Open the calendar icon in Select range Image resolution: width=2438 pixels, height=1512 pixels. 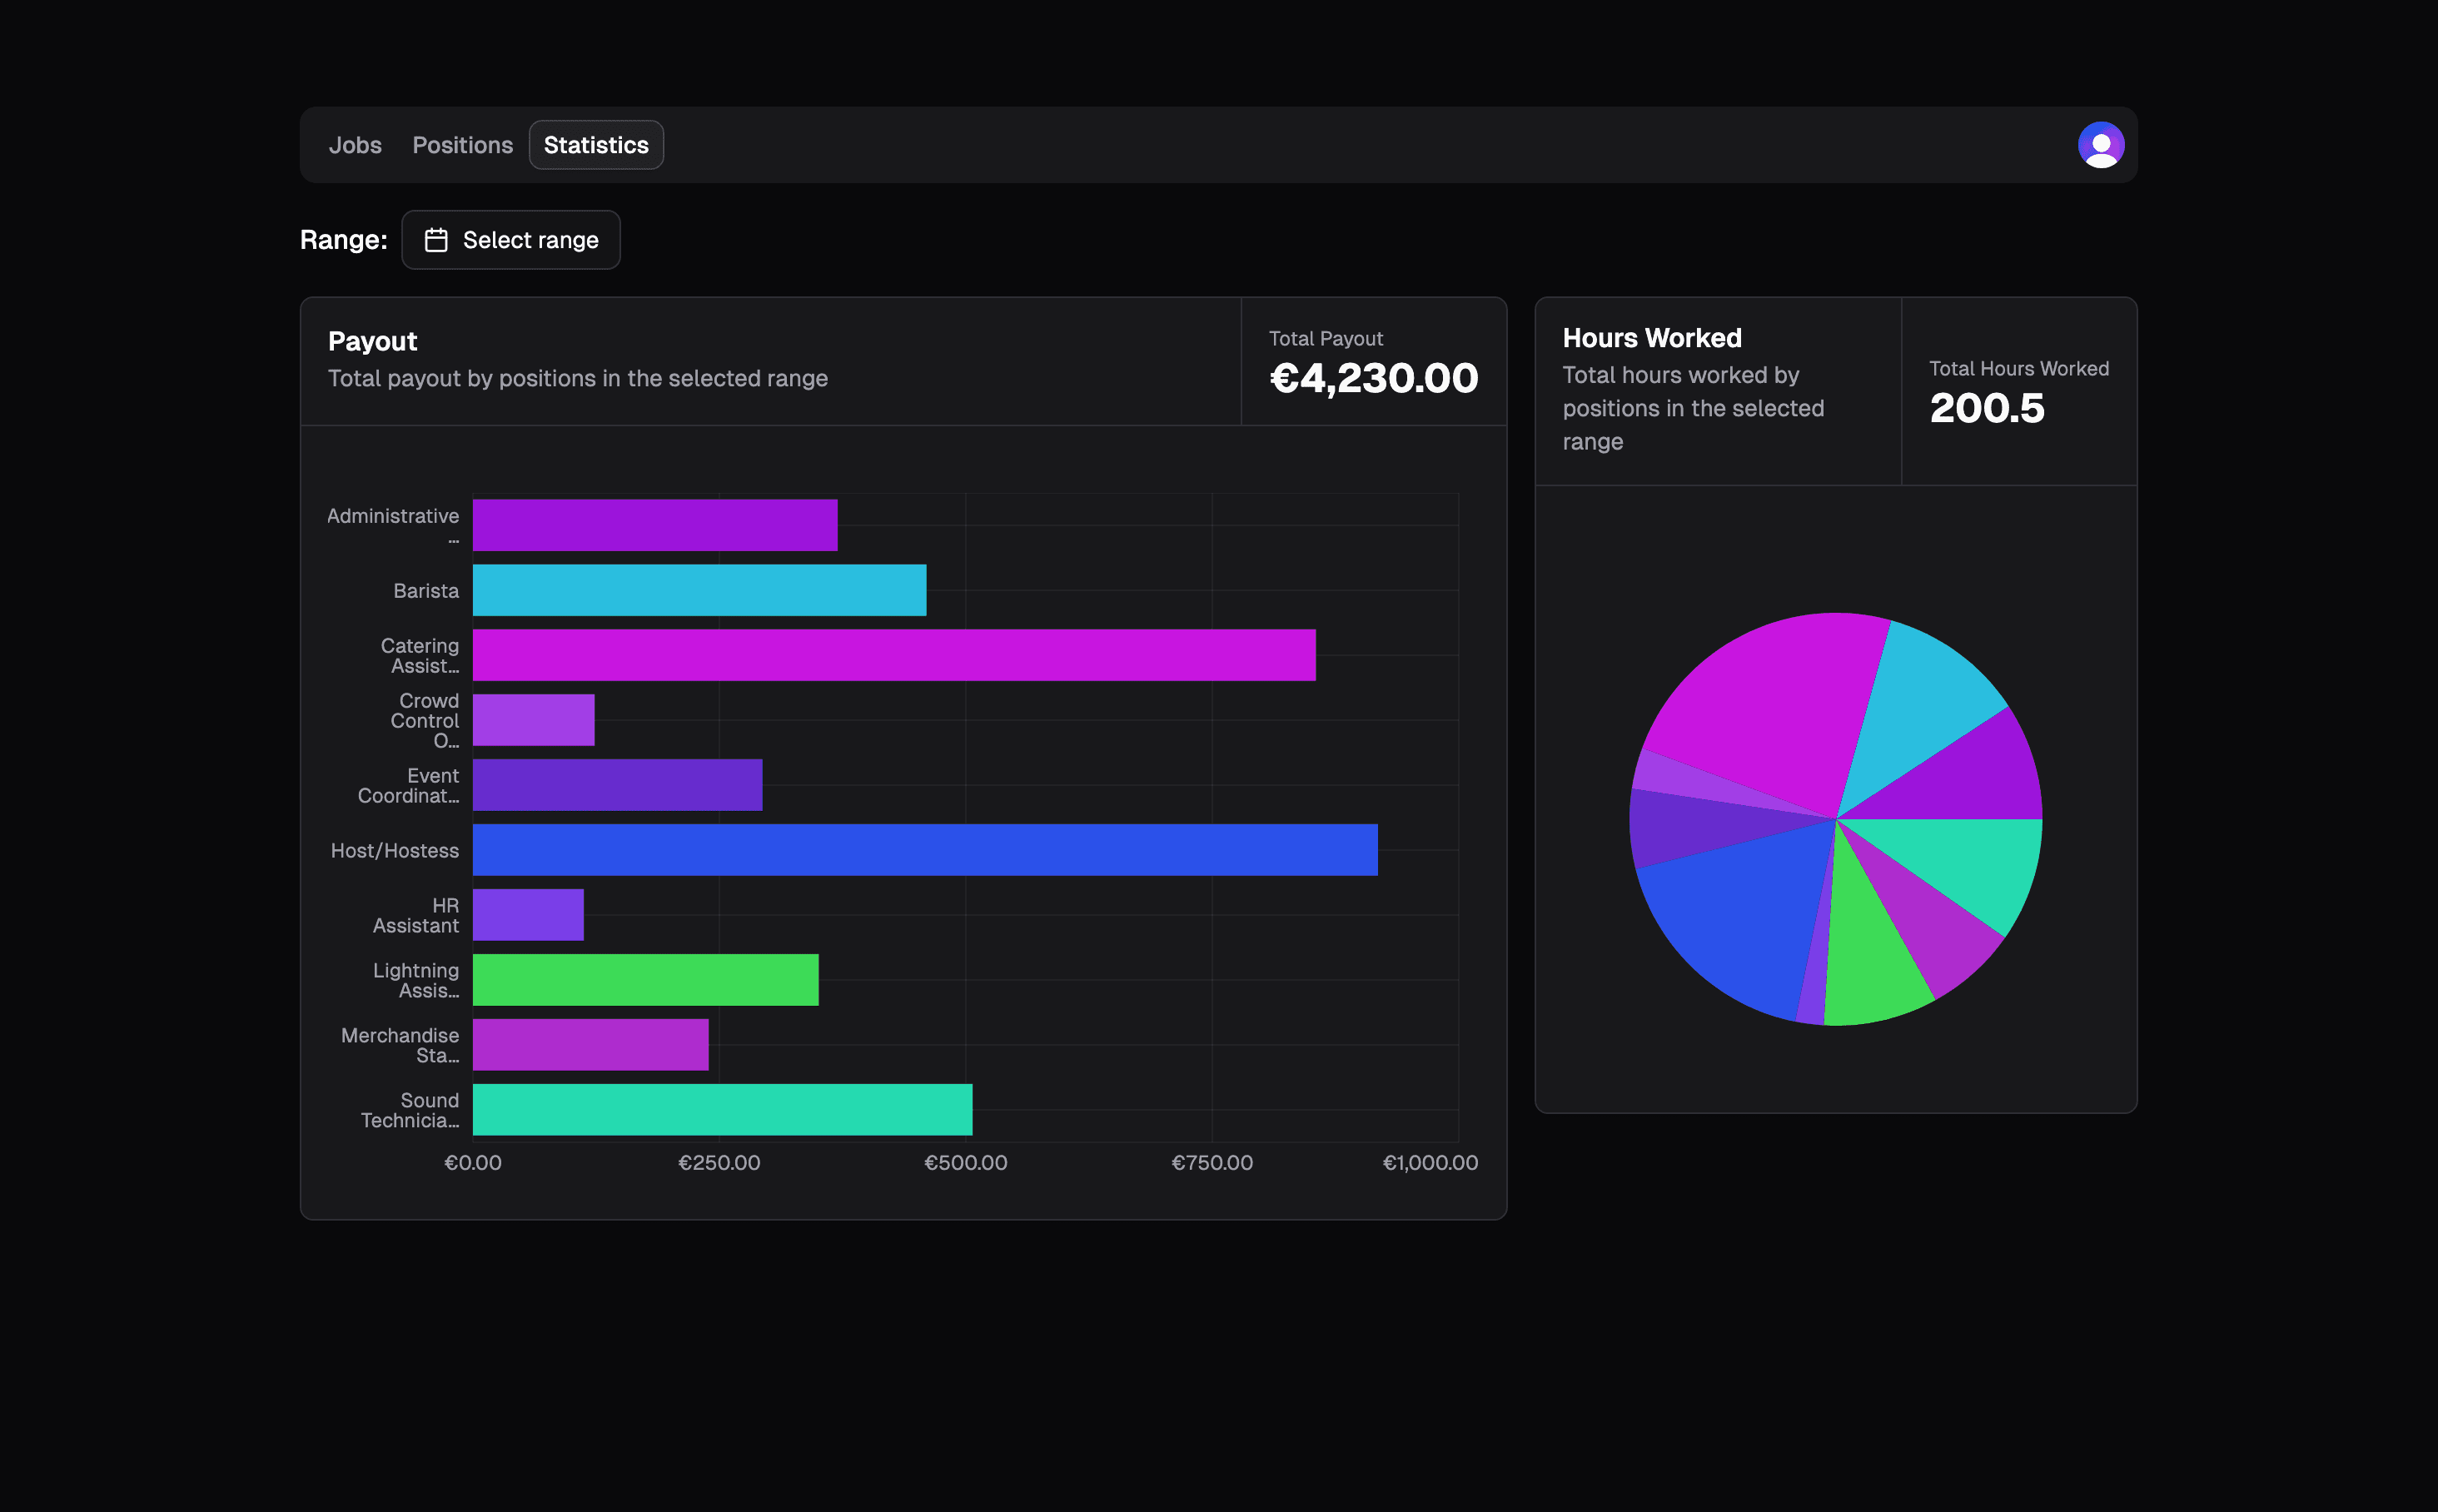pyautogui.click(x=437, y=239)
